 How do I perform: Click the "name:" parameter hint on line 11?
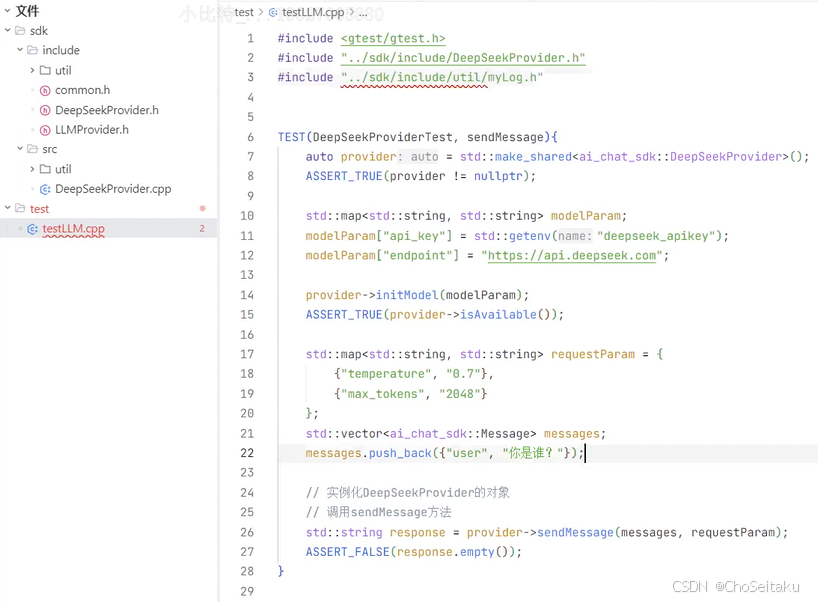[x=575, y=236]
